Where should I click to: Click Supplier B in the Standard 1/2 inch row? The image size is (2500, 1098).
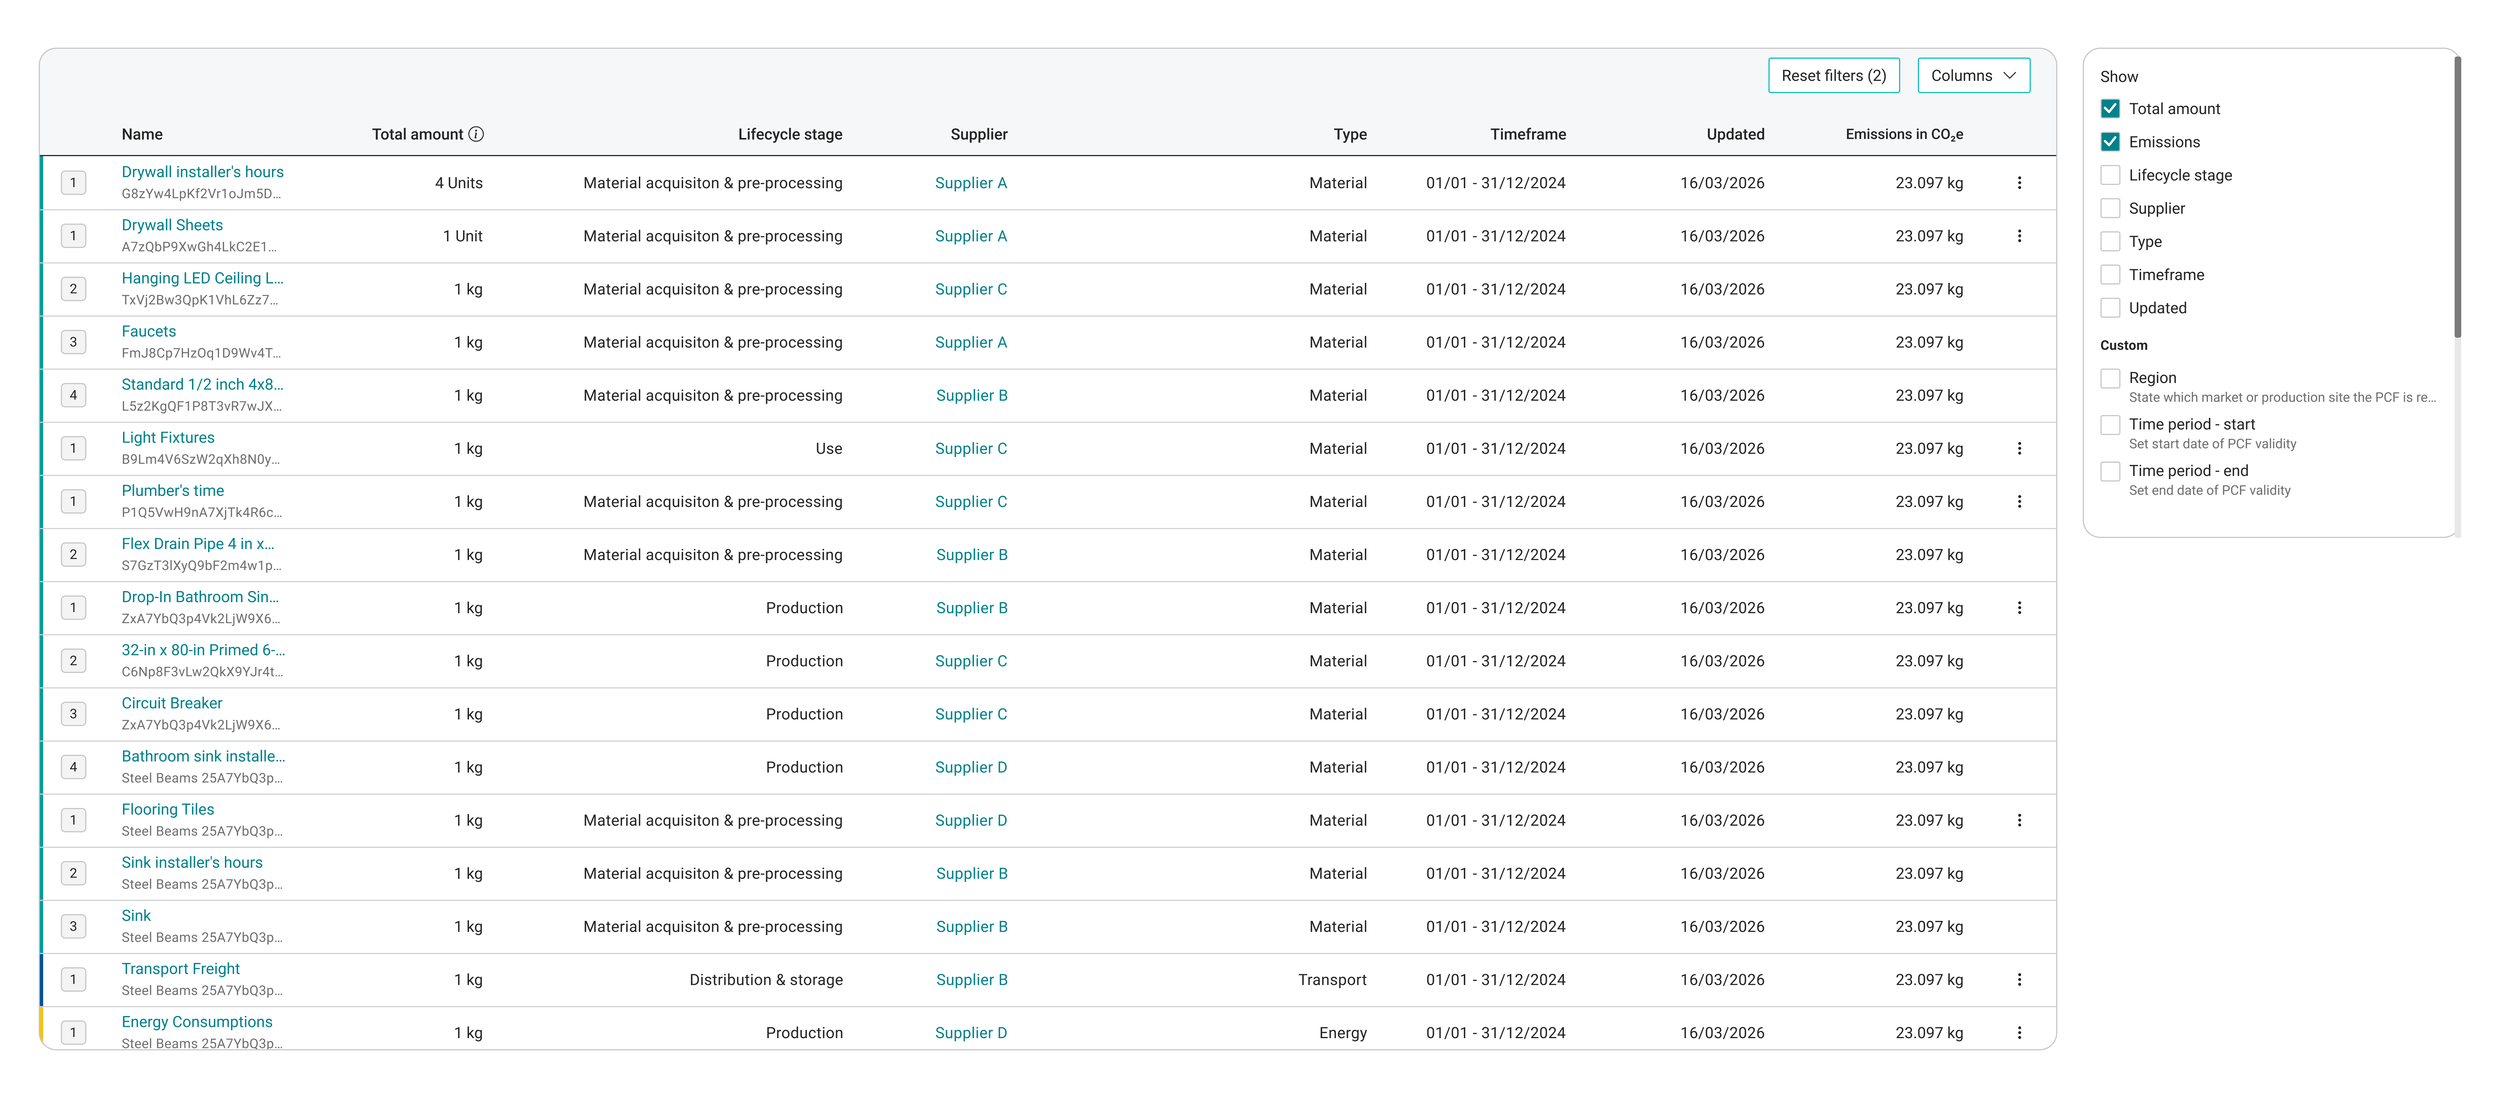click(x=972, y=395)
